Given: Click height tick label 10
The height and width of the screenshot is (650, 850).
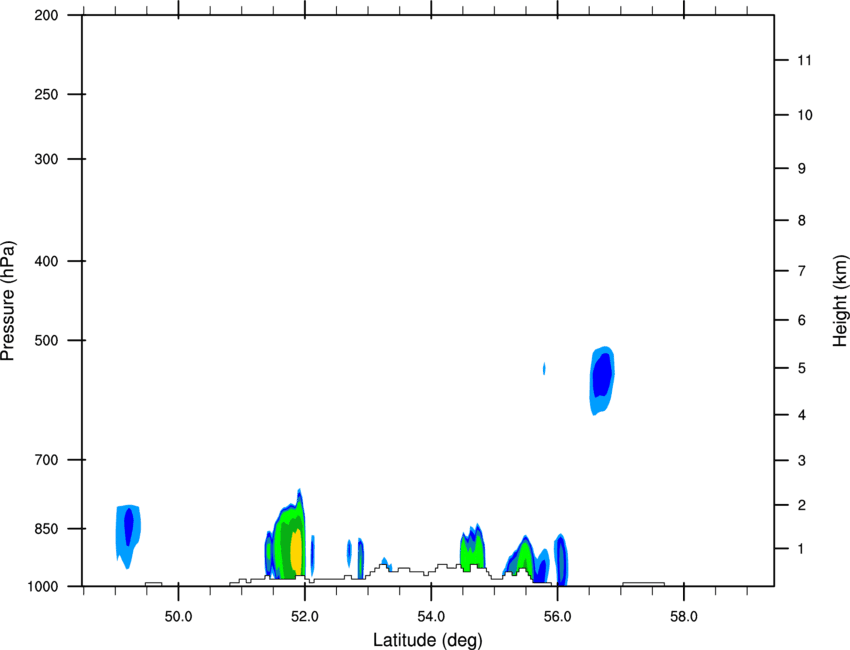Looking at the screenshot, I should [x=805, y=115].
